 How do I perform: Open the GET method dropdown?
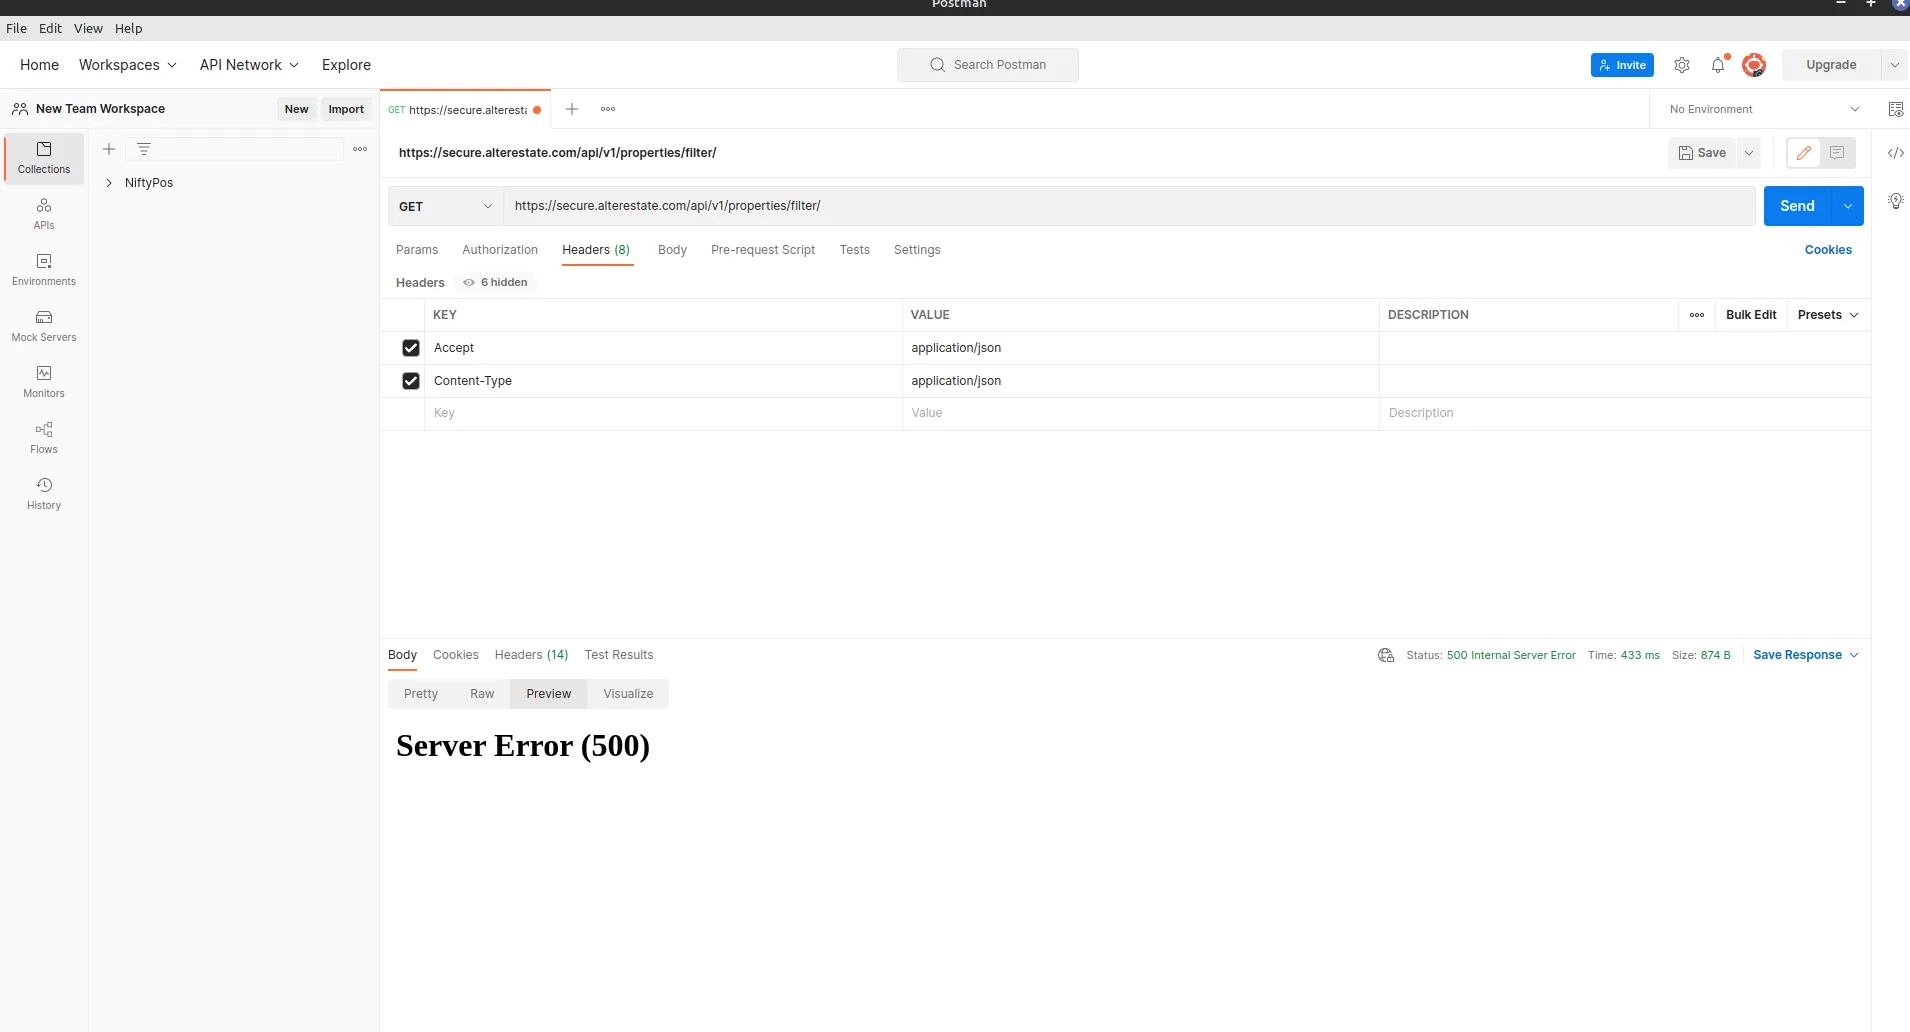[x=445, y=206]
